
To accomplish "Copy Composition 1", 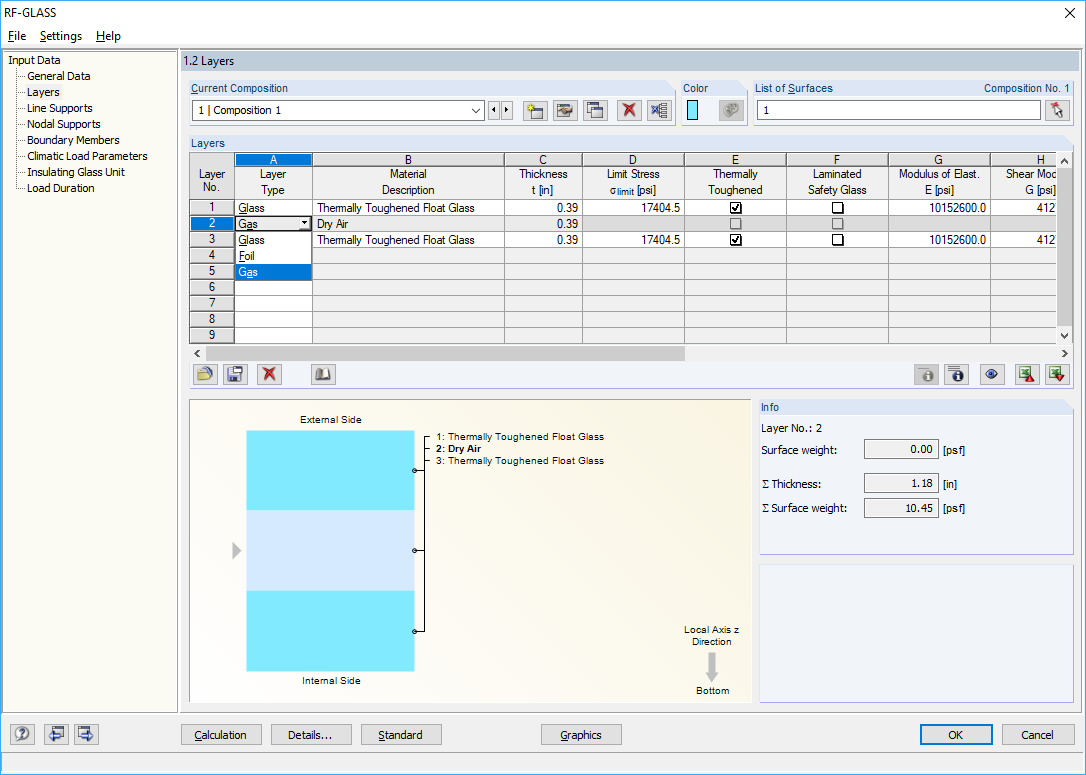I will click(595, 110).
